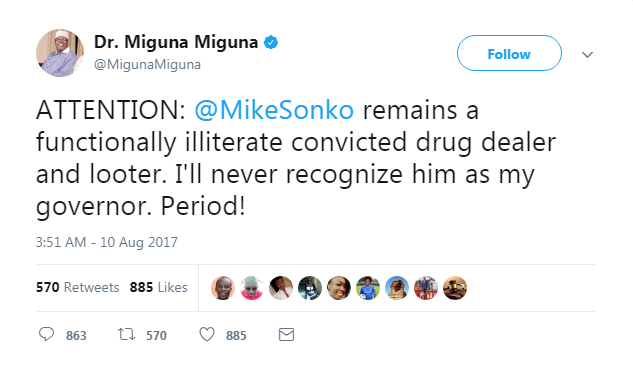
Task: Open the @MikeSonko mention link
Action: click(274, 110)
